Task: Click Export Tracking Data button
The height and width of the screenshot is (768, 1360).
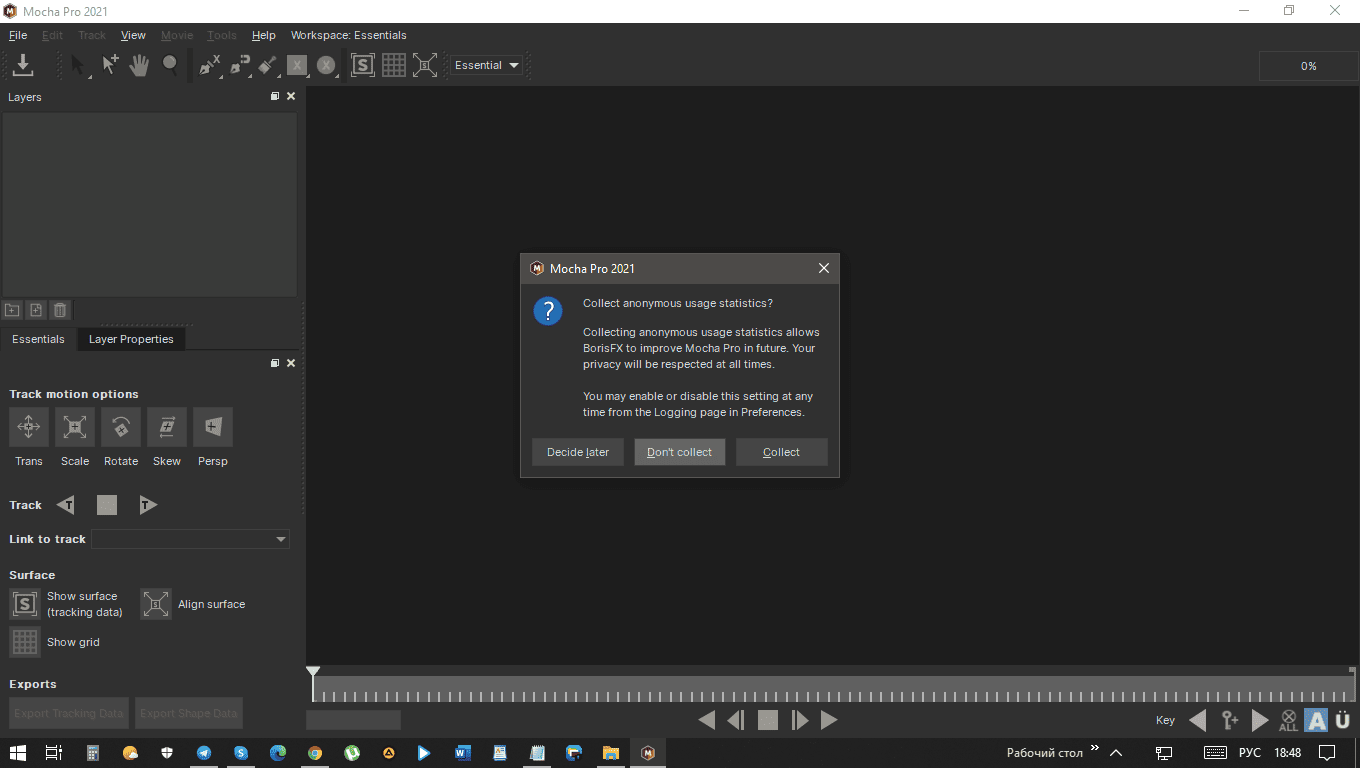Action: click(69, 713)
